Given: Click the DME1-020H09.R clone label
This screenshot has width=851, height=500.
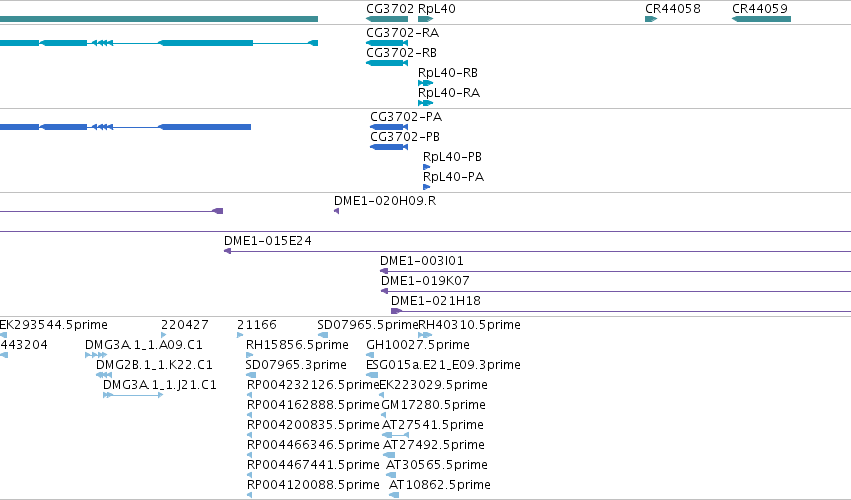Looking at the screenshot, I should click(x=385, y=201).
